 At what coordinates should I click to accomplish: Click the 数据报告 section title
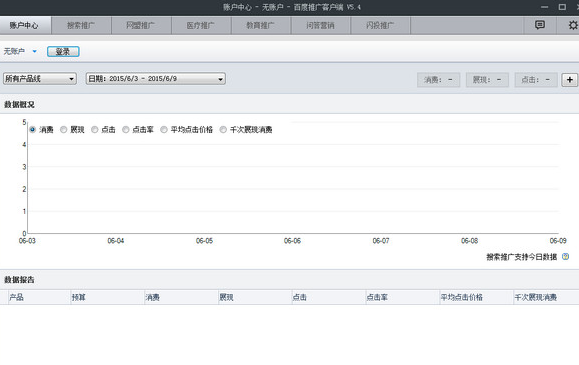pyautogui.click(x=19, y=280)
